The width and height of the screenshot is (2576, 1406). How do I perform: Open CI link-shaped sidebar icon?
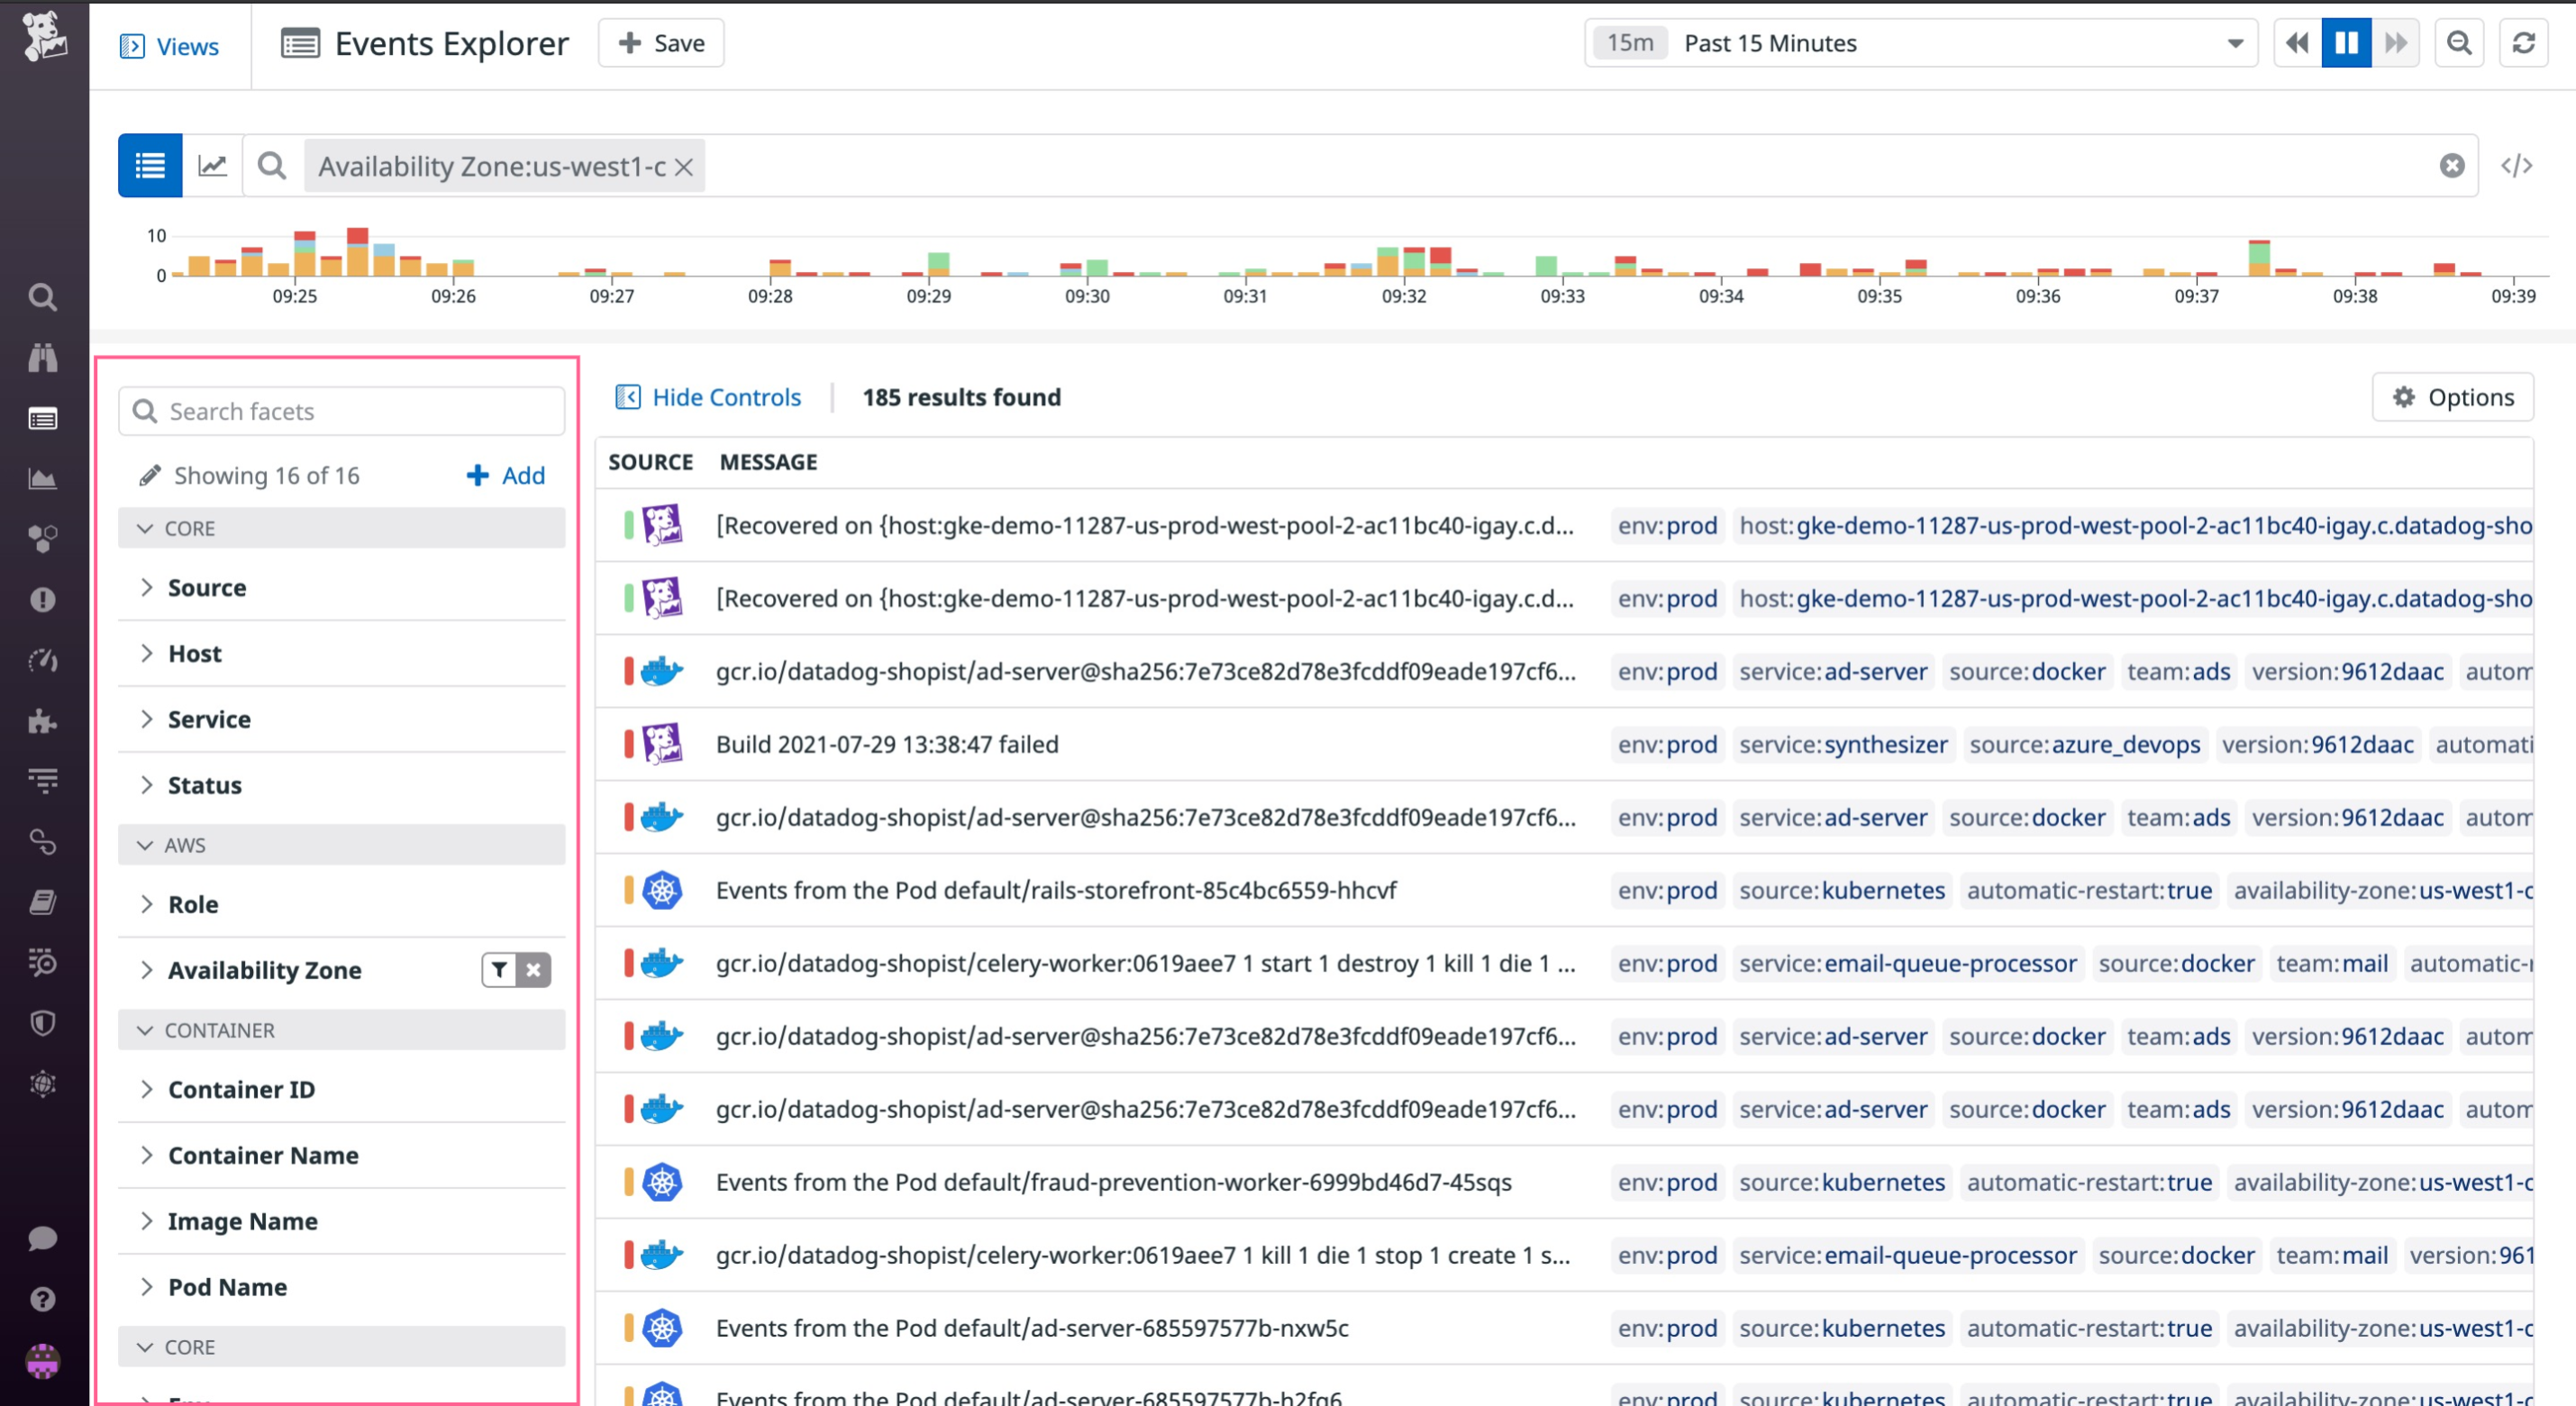(43, 842)
